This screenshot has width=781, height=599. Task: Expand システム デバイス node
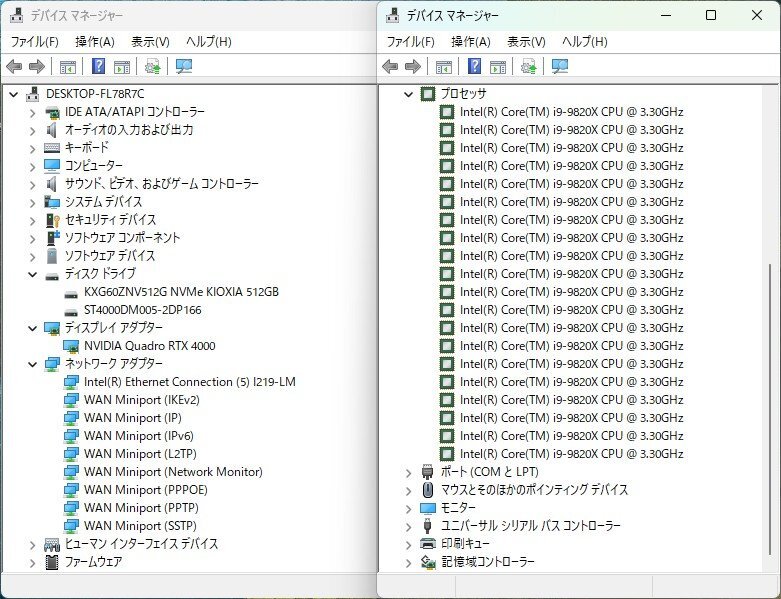click(x=32, y=203)
